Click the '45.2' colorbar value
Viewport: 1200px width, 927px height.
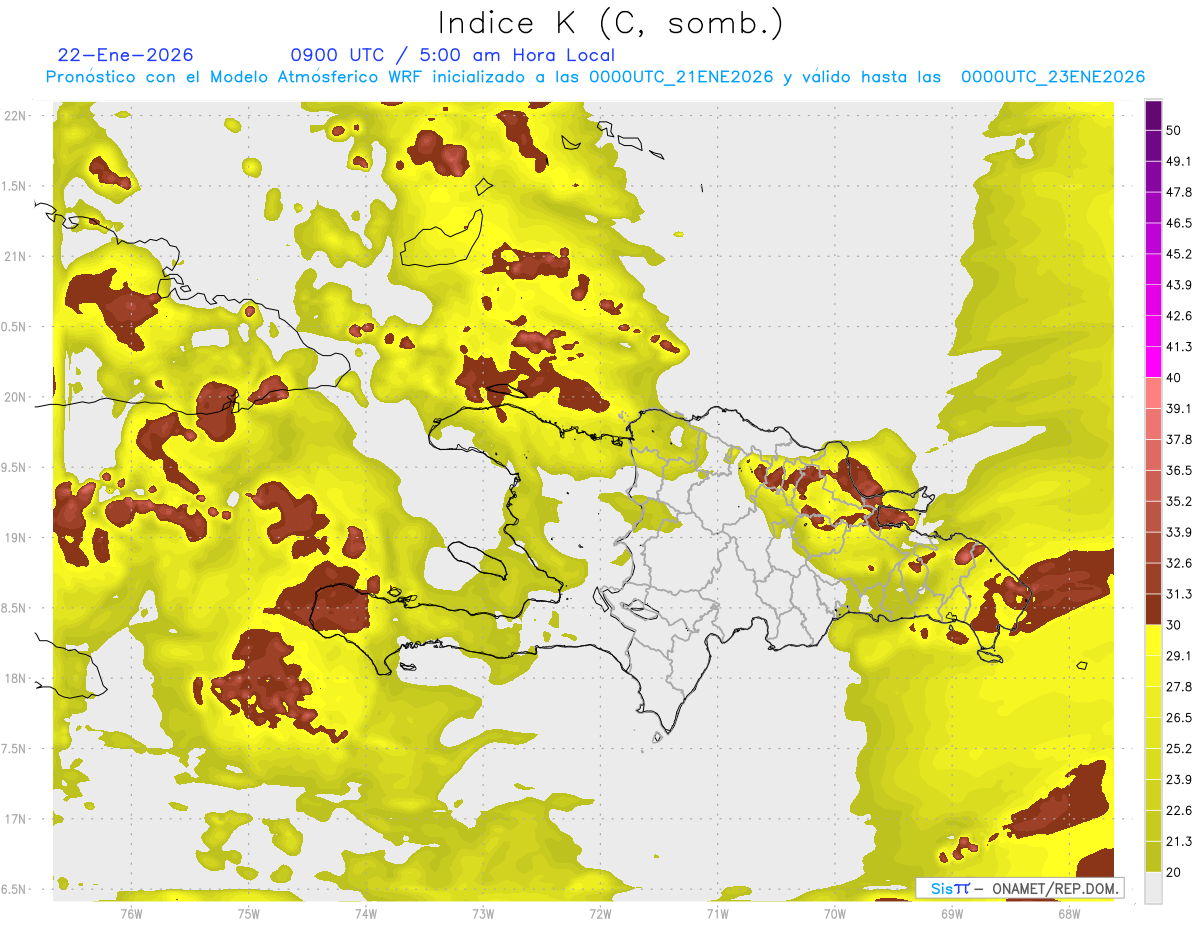[x=1179, y=254]
